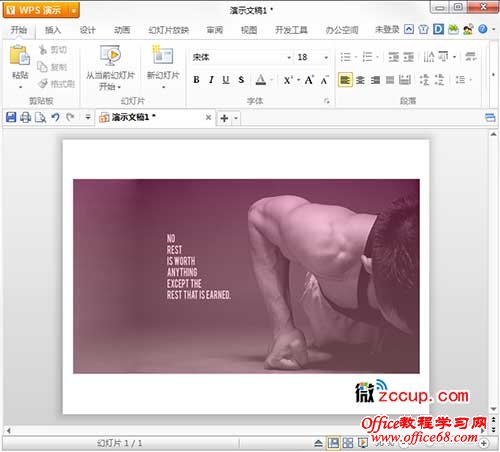The image size is (500, 452).
Task: Start slideshow from current slide icon
Action: 110,55
